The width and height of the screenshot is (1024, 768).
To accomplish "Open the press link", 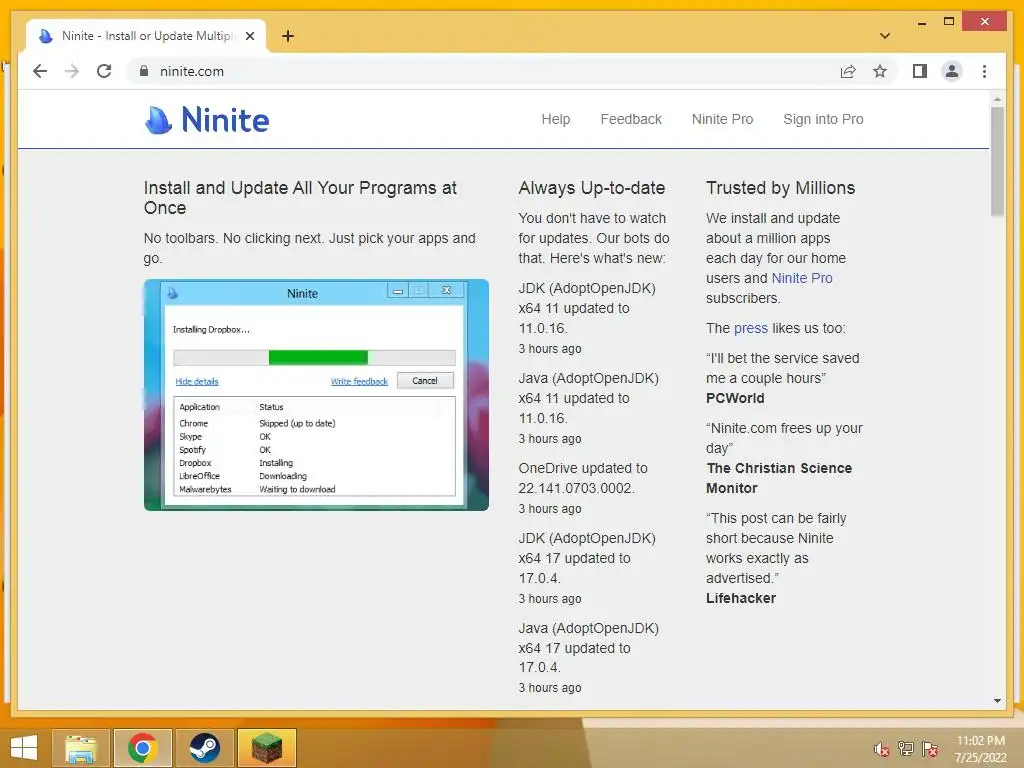I will click(x=751, y=328).
